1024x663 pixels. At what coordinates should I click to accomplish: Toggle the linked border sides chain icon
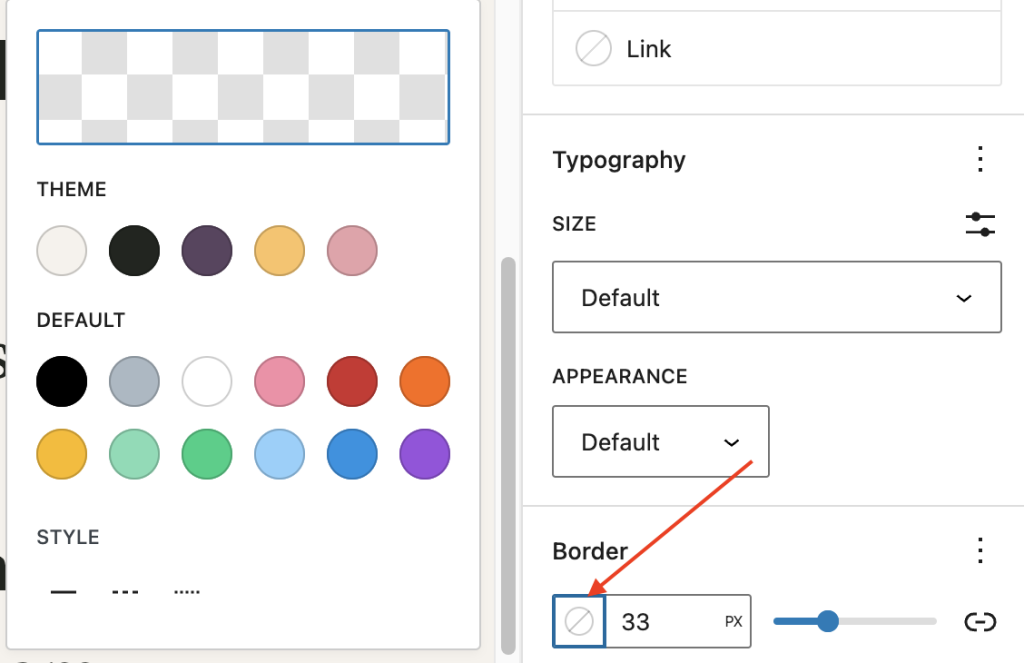click(x=980, y=621)
